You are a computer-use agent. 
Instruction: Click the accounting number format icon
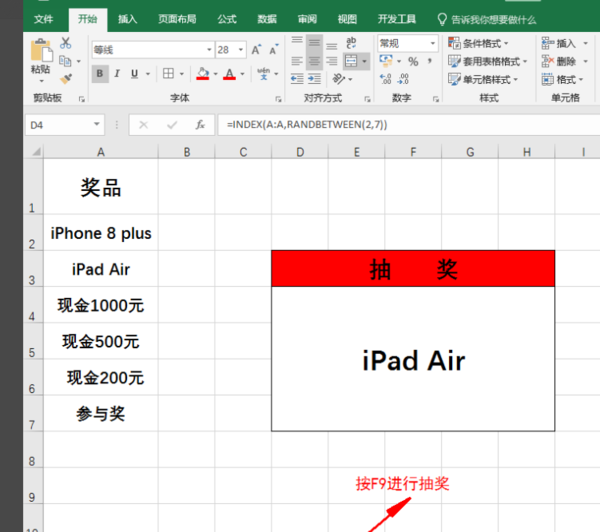pyautogui.click(x=386, y=61)
